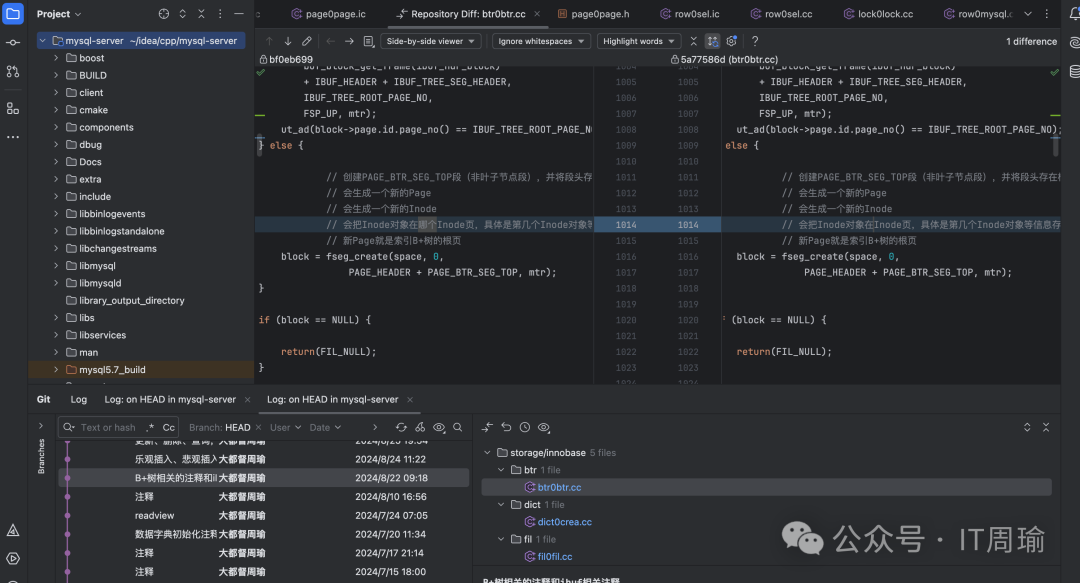Image resolution: width=1080 pixels, height=583 pixels.
Task: Open dict0crea.cc in changed files
Action: 564,522
